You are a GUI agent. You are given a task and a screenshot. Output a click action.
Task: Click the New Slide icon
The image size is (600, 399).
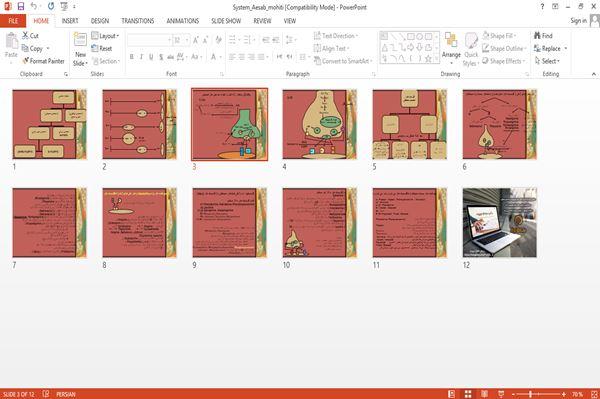click(x=80, y=40)
